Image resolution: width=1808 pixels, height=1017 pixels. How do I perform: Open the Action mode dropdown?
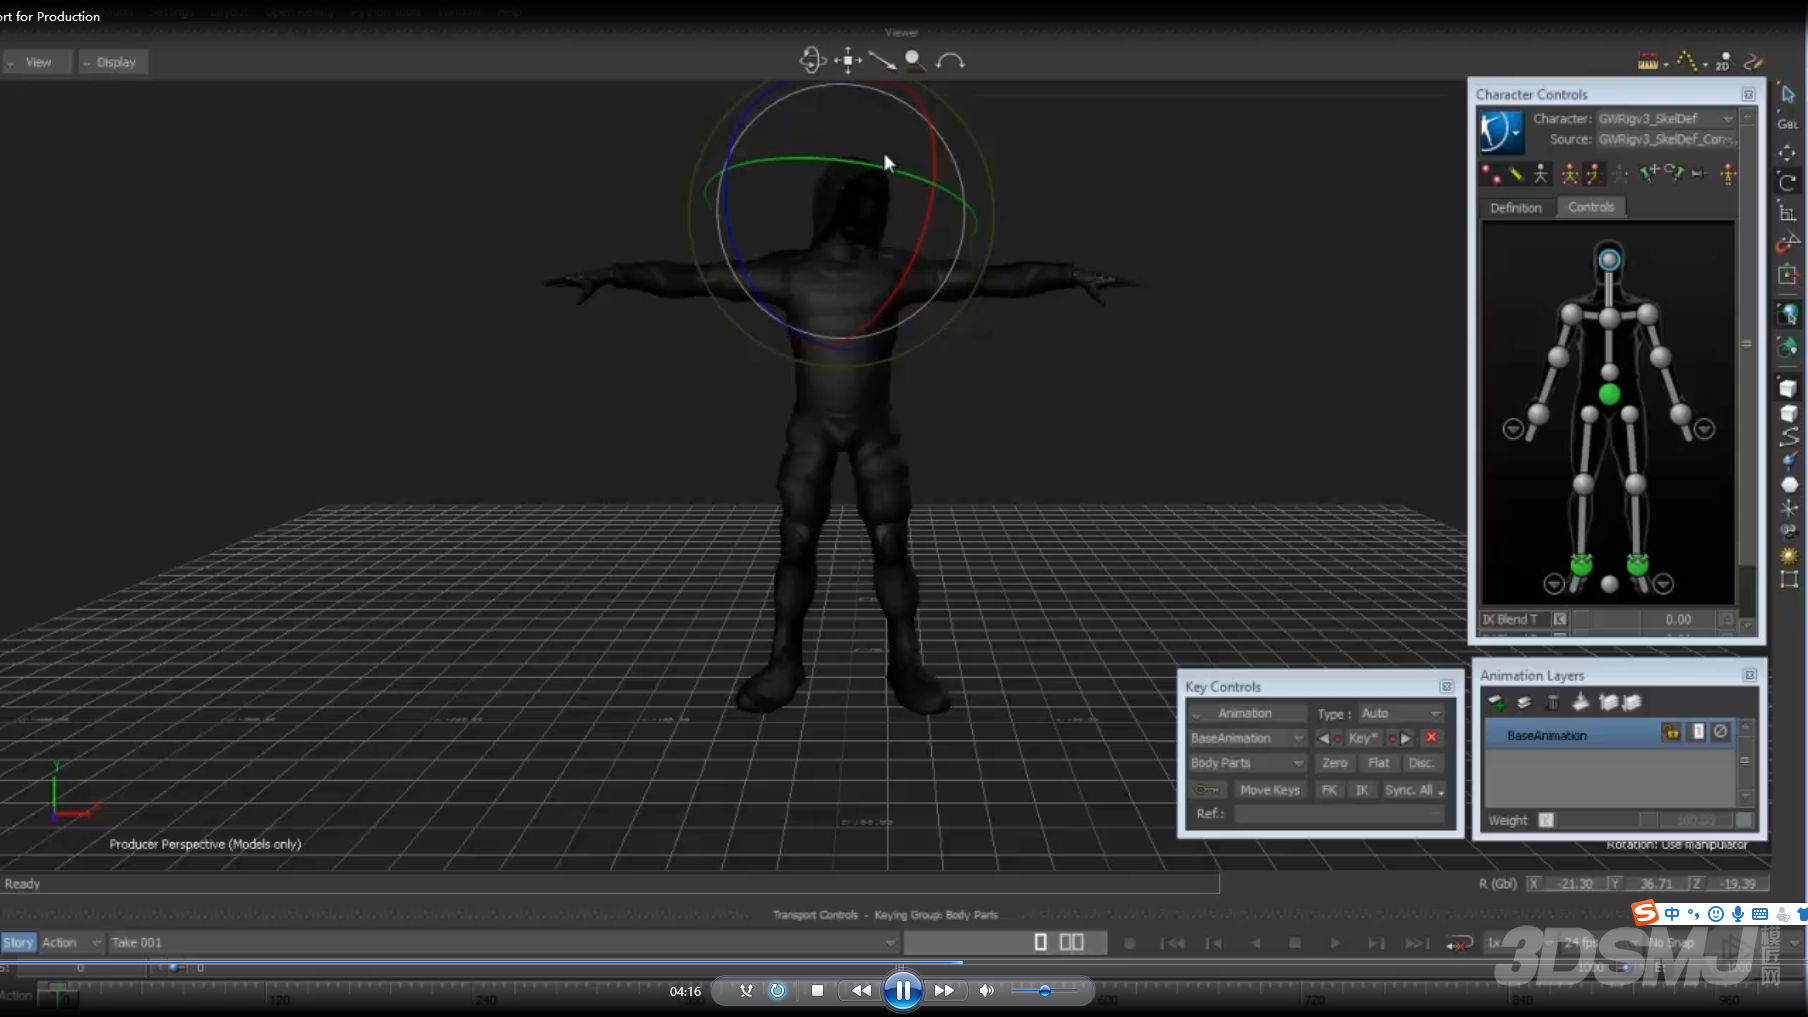click(71, 942)
